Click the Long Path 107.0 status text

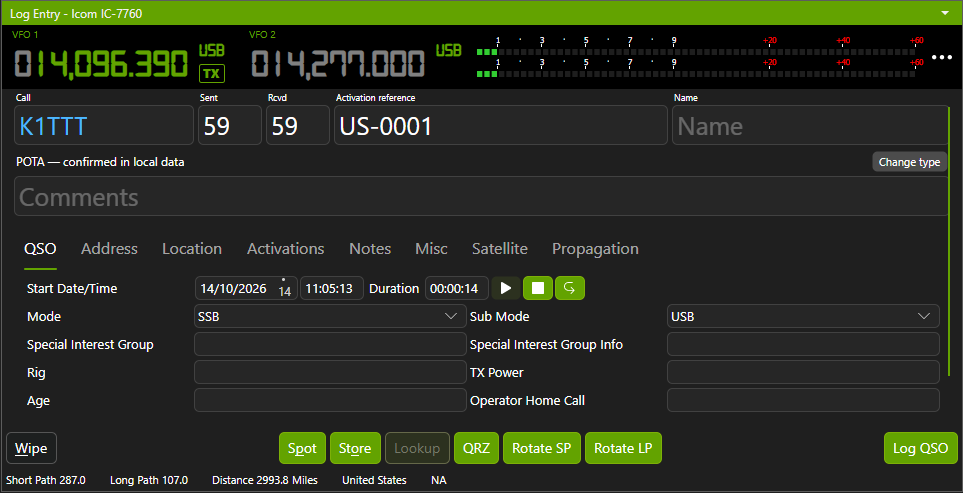[x=149, y=480]
